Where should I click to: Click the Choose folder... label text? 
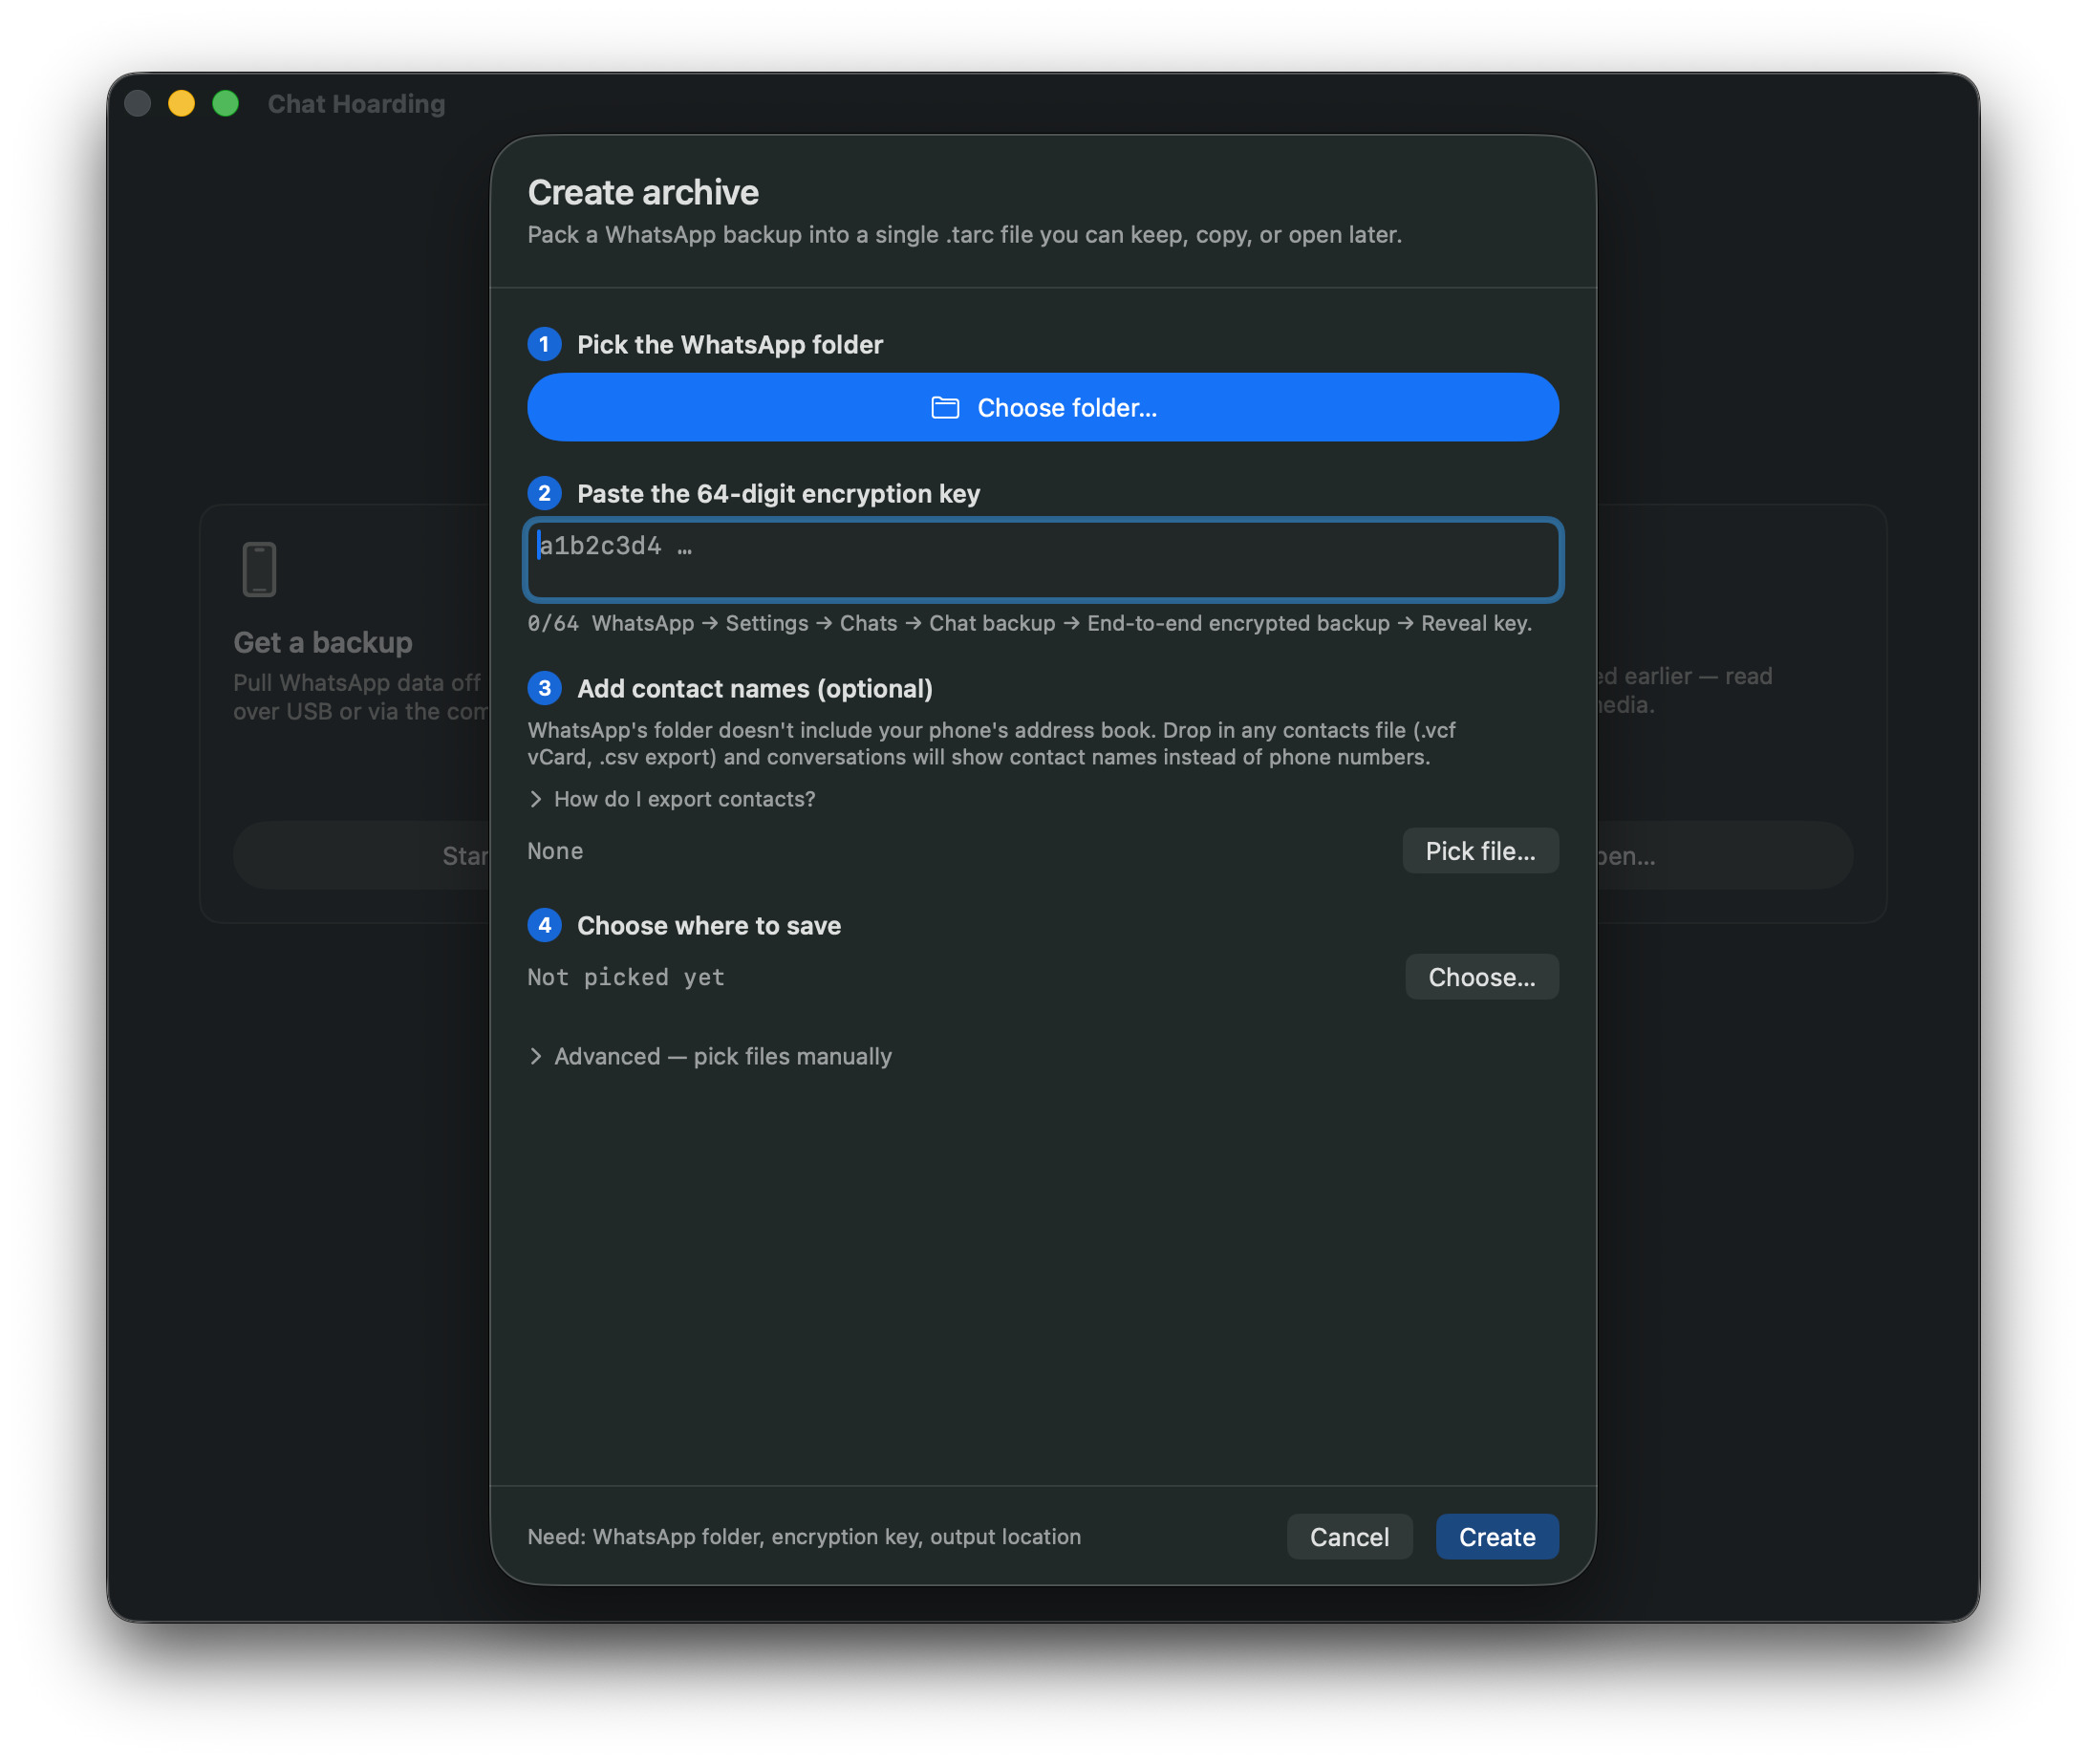tap(1067, 408)
